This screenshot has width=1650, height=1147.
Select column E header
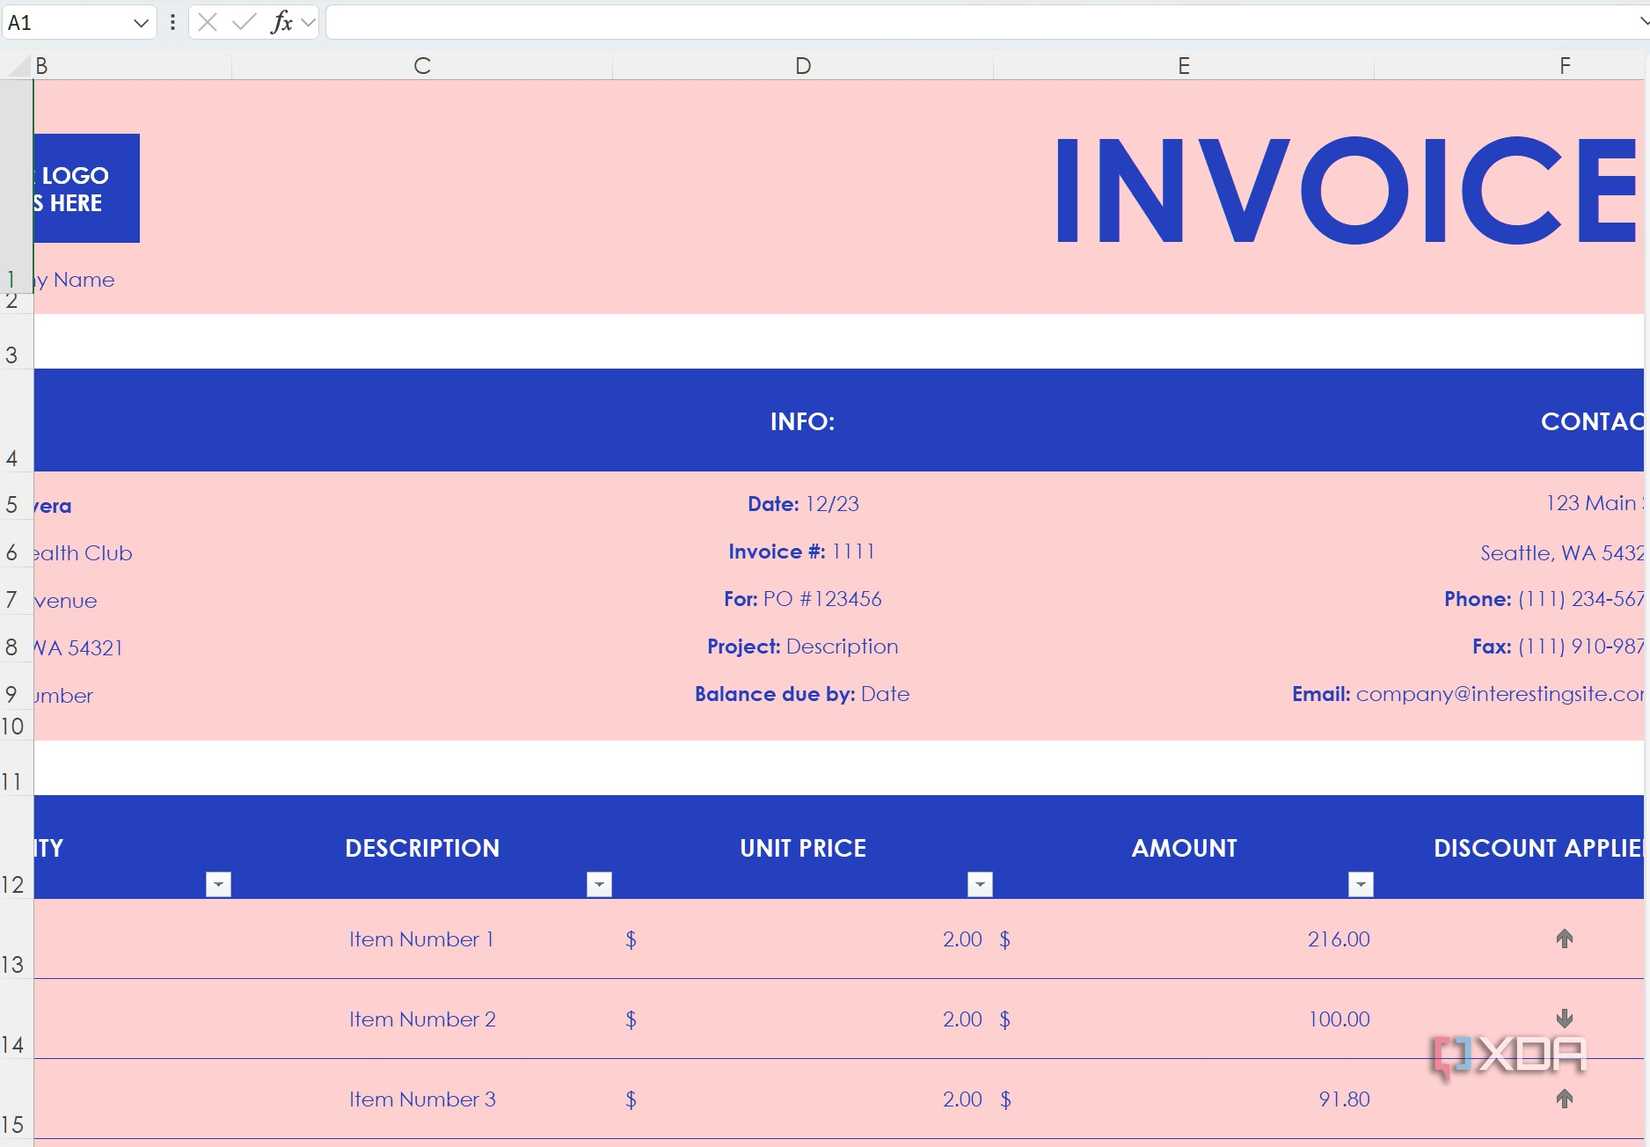(x=1184, y=66)
